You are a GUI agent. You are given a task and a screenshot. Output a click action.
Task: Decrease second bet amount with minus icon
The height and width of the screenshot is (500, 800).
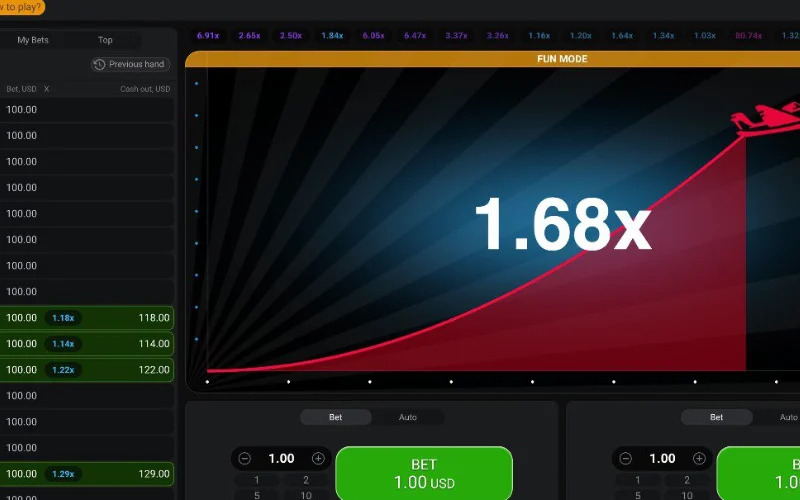pyautogui.click(x=626, y=459)
